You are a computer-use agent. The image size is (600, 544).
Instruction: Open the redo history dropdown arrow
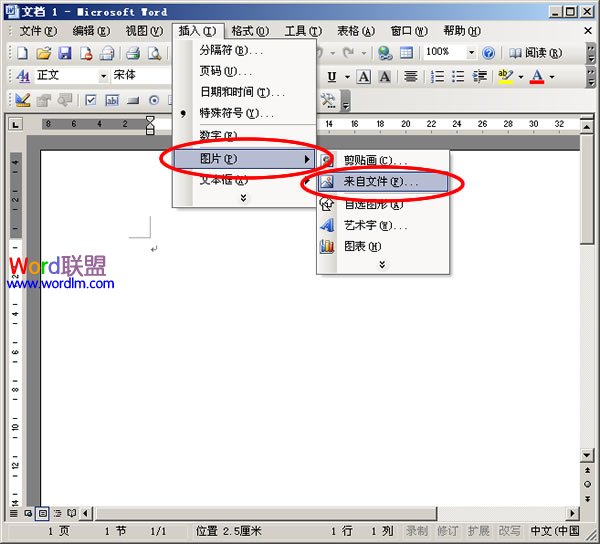click(364, 53)
